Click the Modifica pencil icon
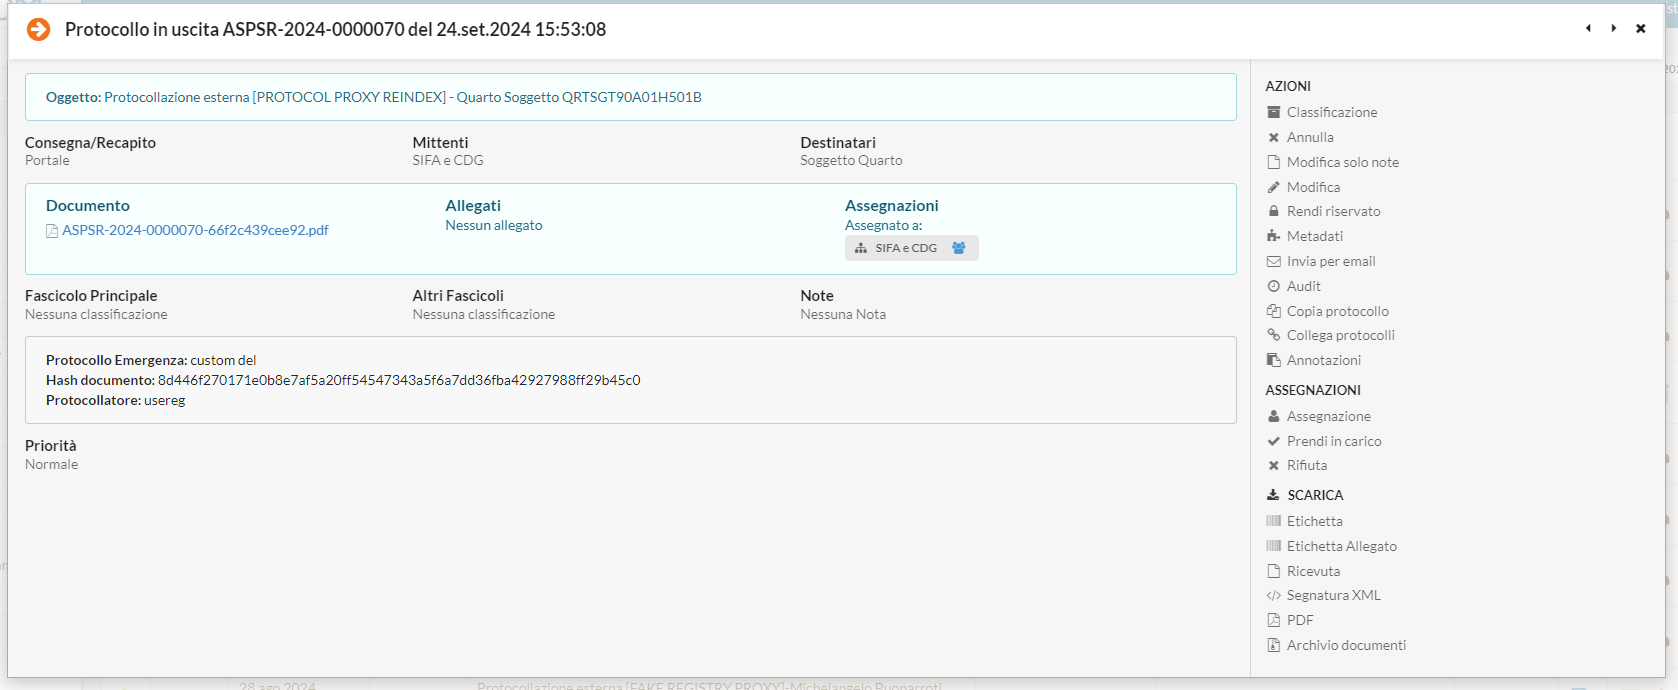The width and height of the screenshot is (1678, 690). (x=1273, y=187)
